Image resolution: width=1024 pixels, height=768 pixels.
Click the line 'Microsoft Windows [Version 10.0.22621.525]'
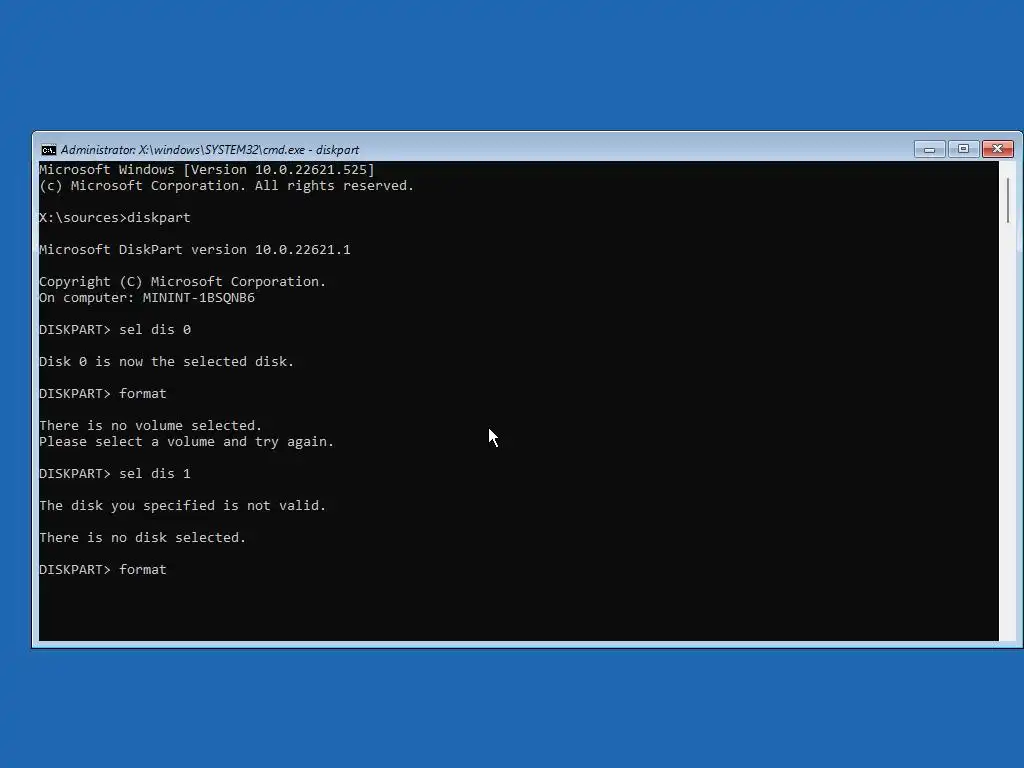206,170
